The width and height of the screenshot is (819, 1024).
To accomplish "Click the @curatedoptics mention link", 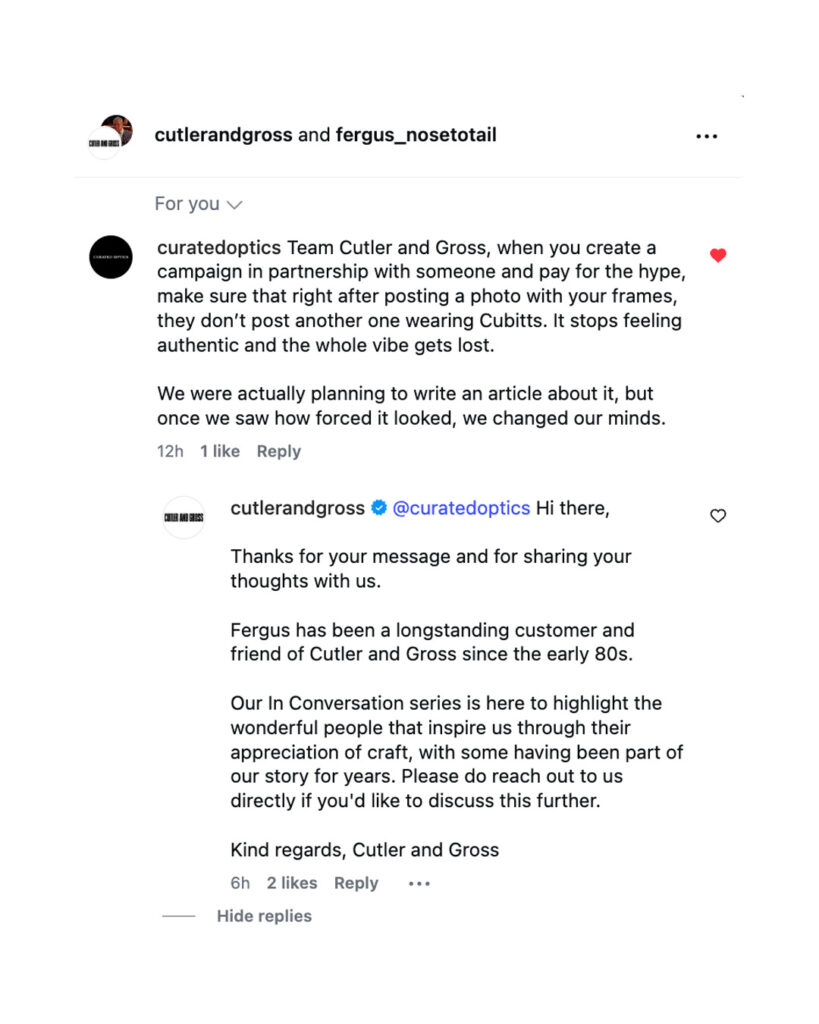I will (x=461, y=508).
